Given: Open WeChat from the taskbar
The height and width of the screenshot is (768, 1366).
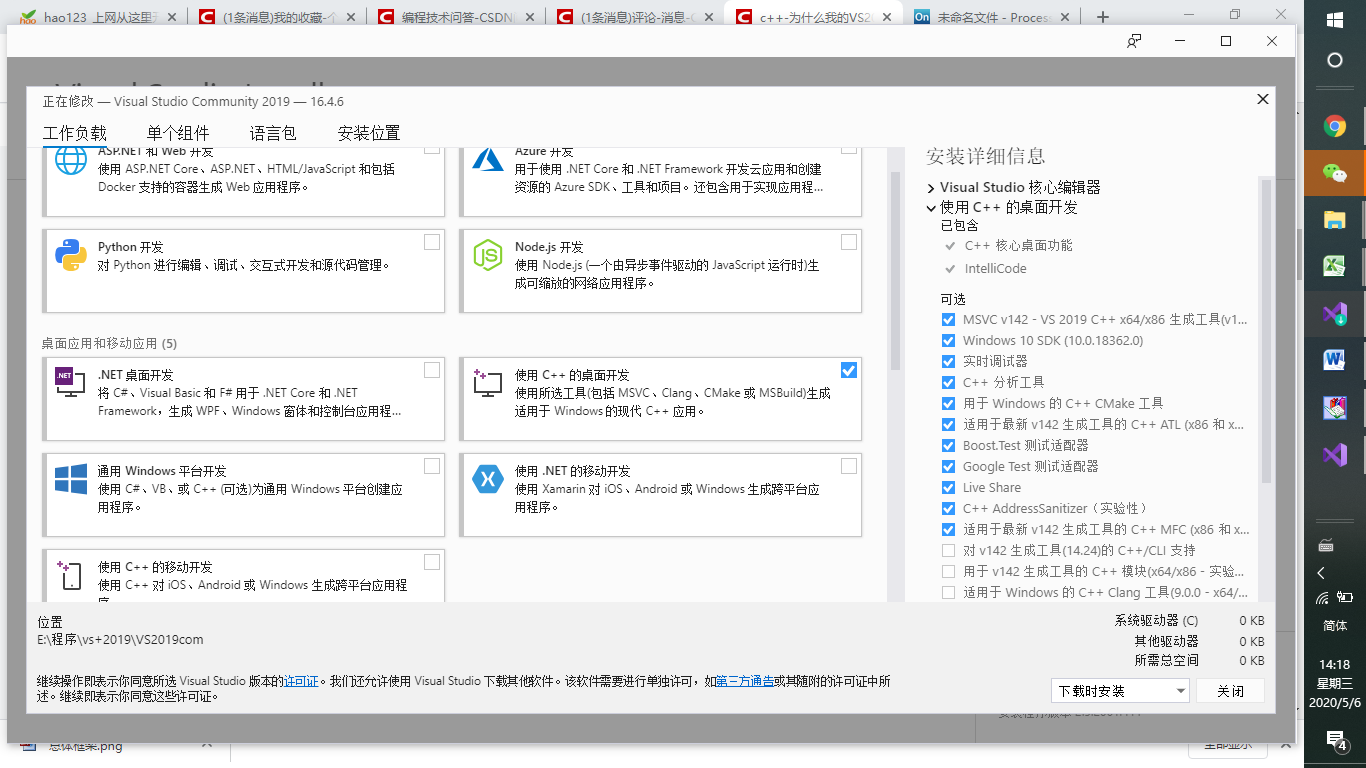Looking at the screenshot, I should tap(1334, 172).
